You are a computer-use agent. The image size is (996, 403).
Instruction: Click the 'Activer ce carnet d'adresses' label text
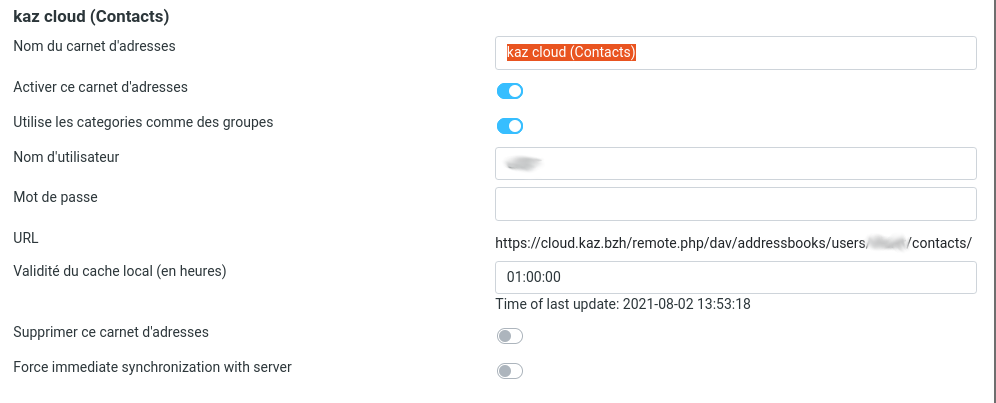[x=100, y=87]
